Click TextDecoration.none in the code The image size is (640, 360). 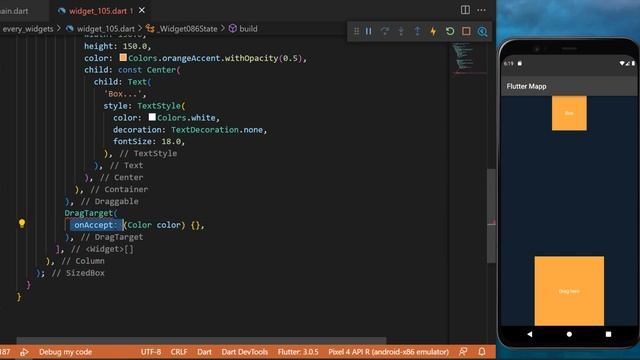[217, 130]
